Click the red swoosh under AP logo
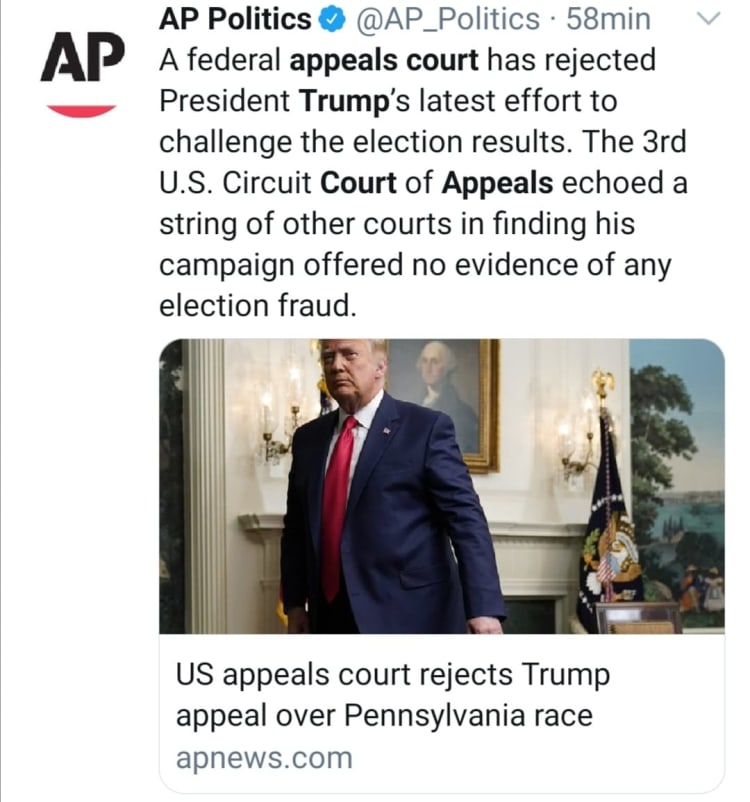750x802 pixels. [x=81, y=109]
